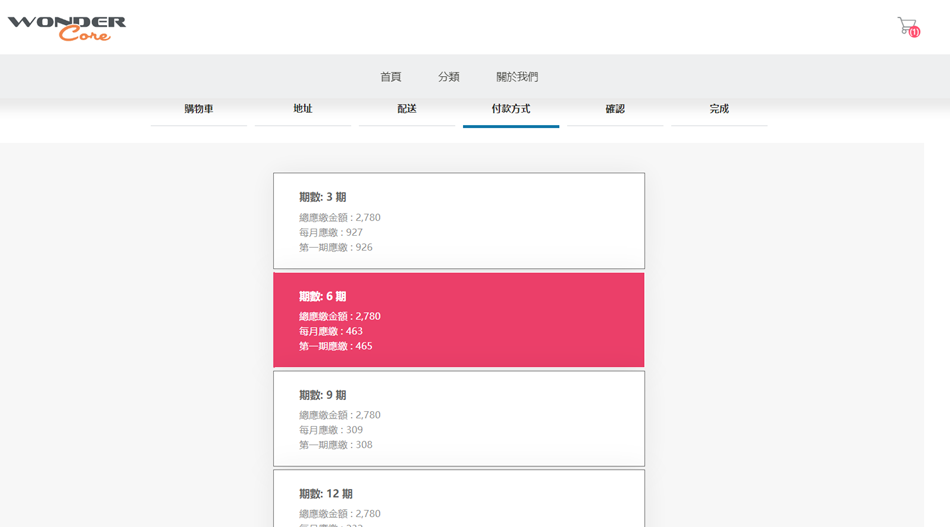The width and height of the screenshot is (950, 527).
Task: Open the 分類 menu item
Action: click(449, 77)
